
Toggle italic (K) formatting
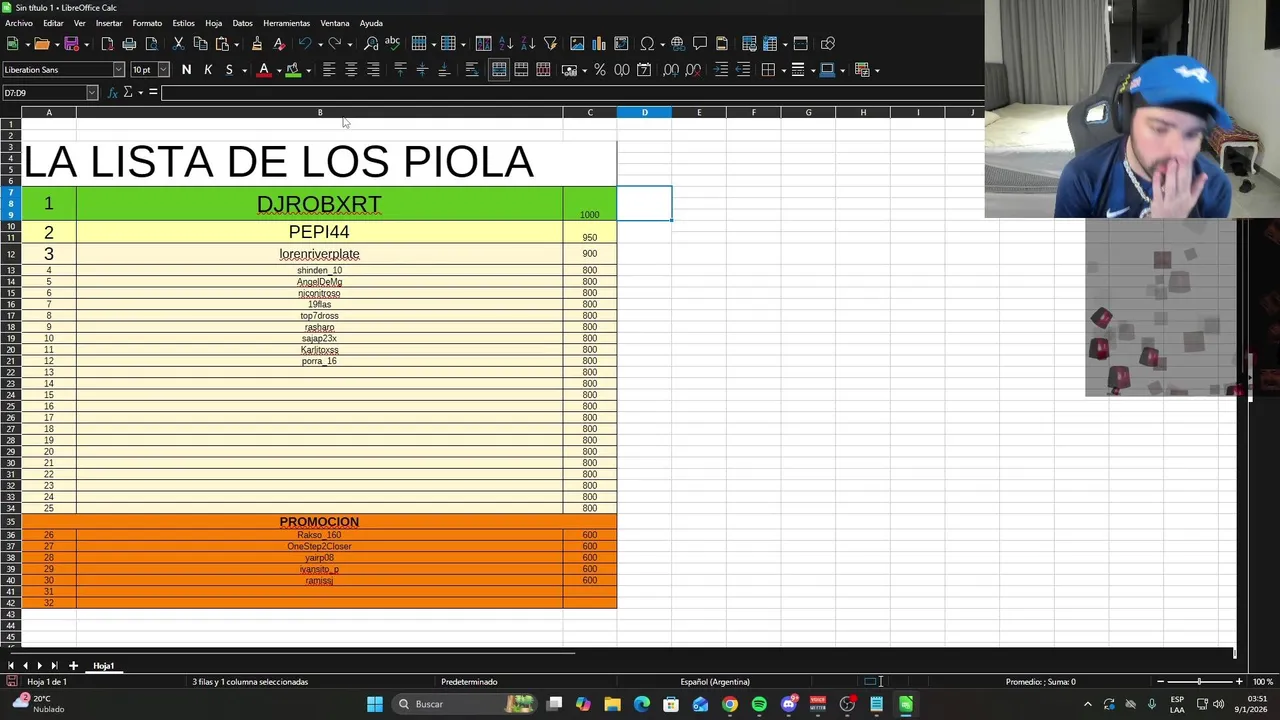click(208, 70)
